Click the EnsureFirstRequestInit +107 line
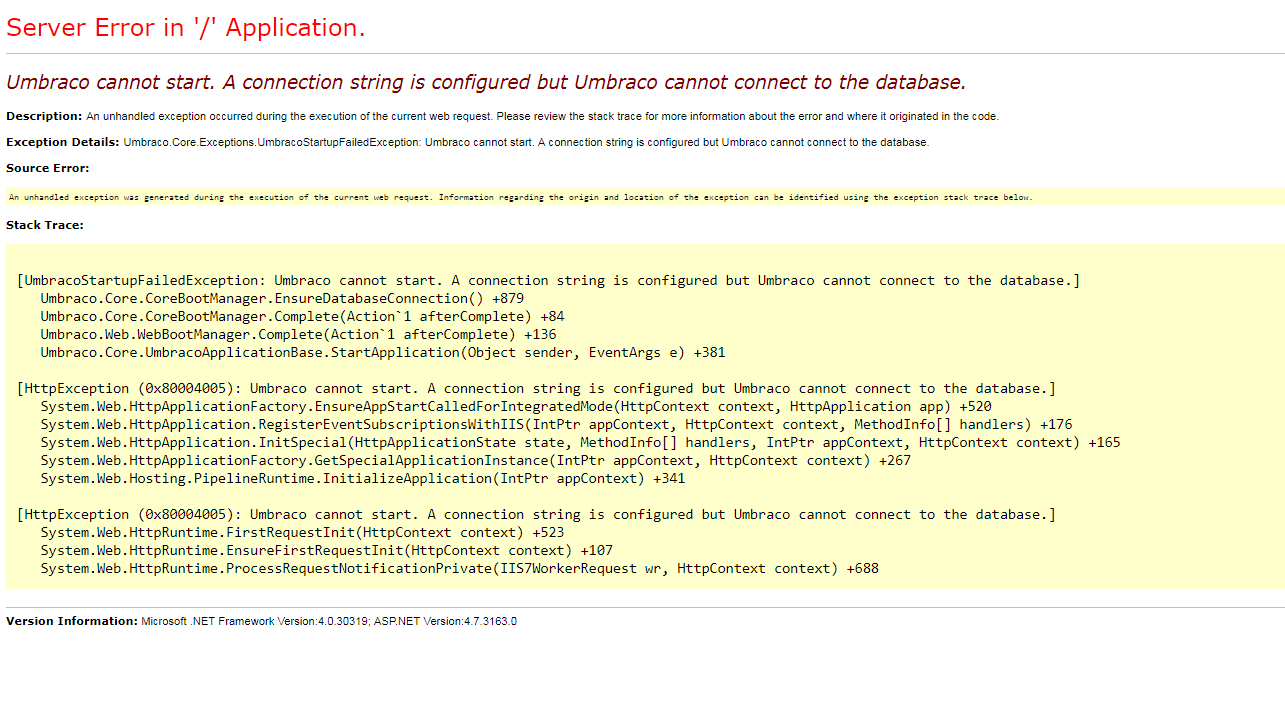 coord(327,550)
